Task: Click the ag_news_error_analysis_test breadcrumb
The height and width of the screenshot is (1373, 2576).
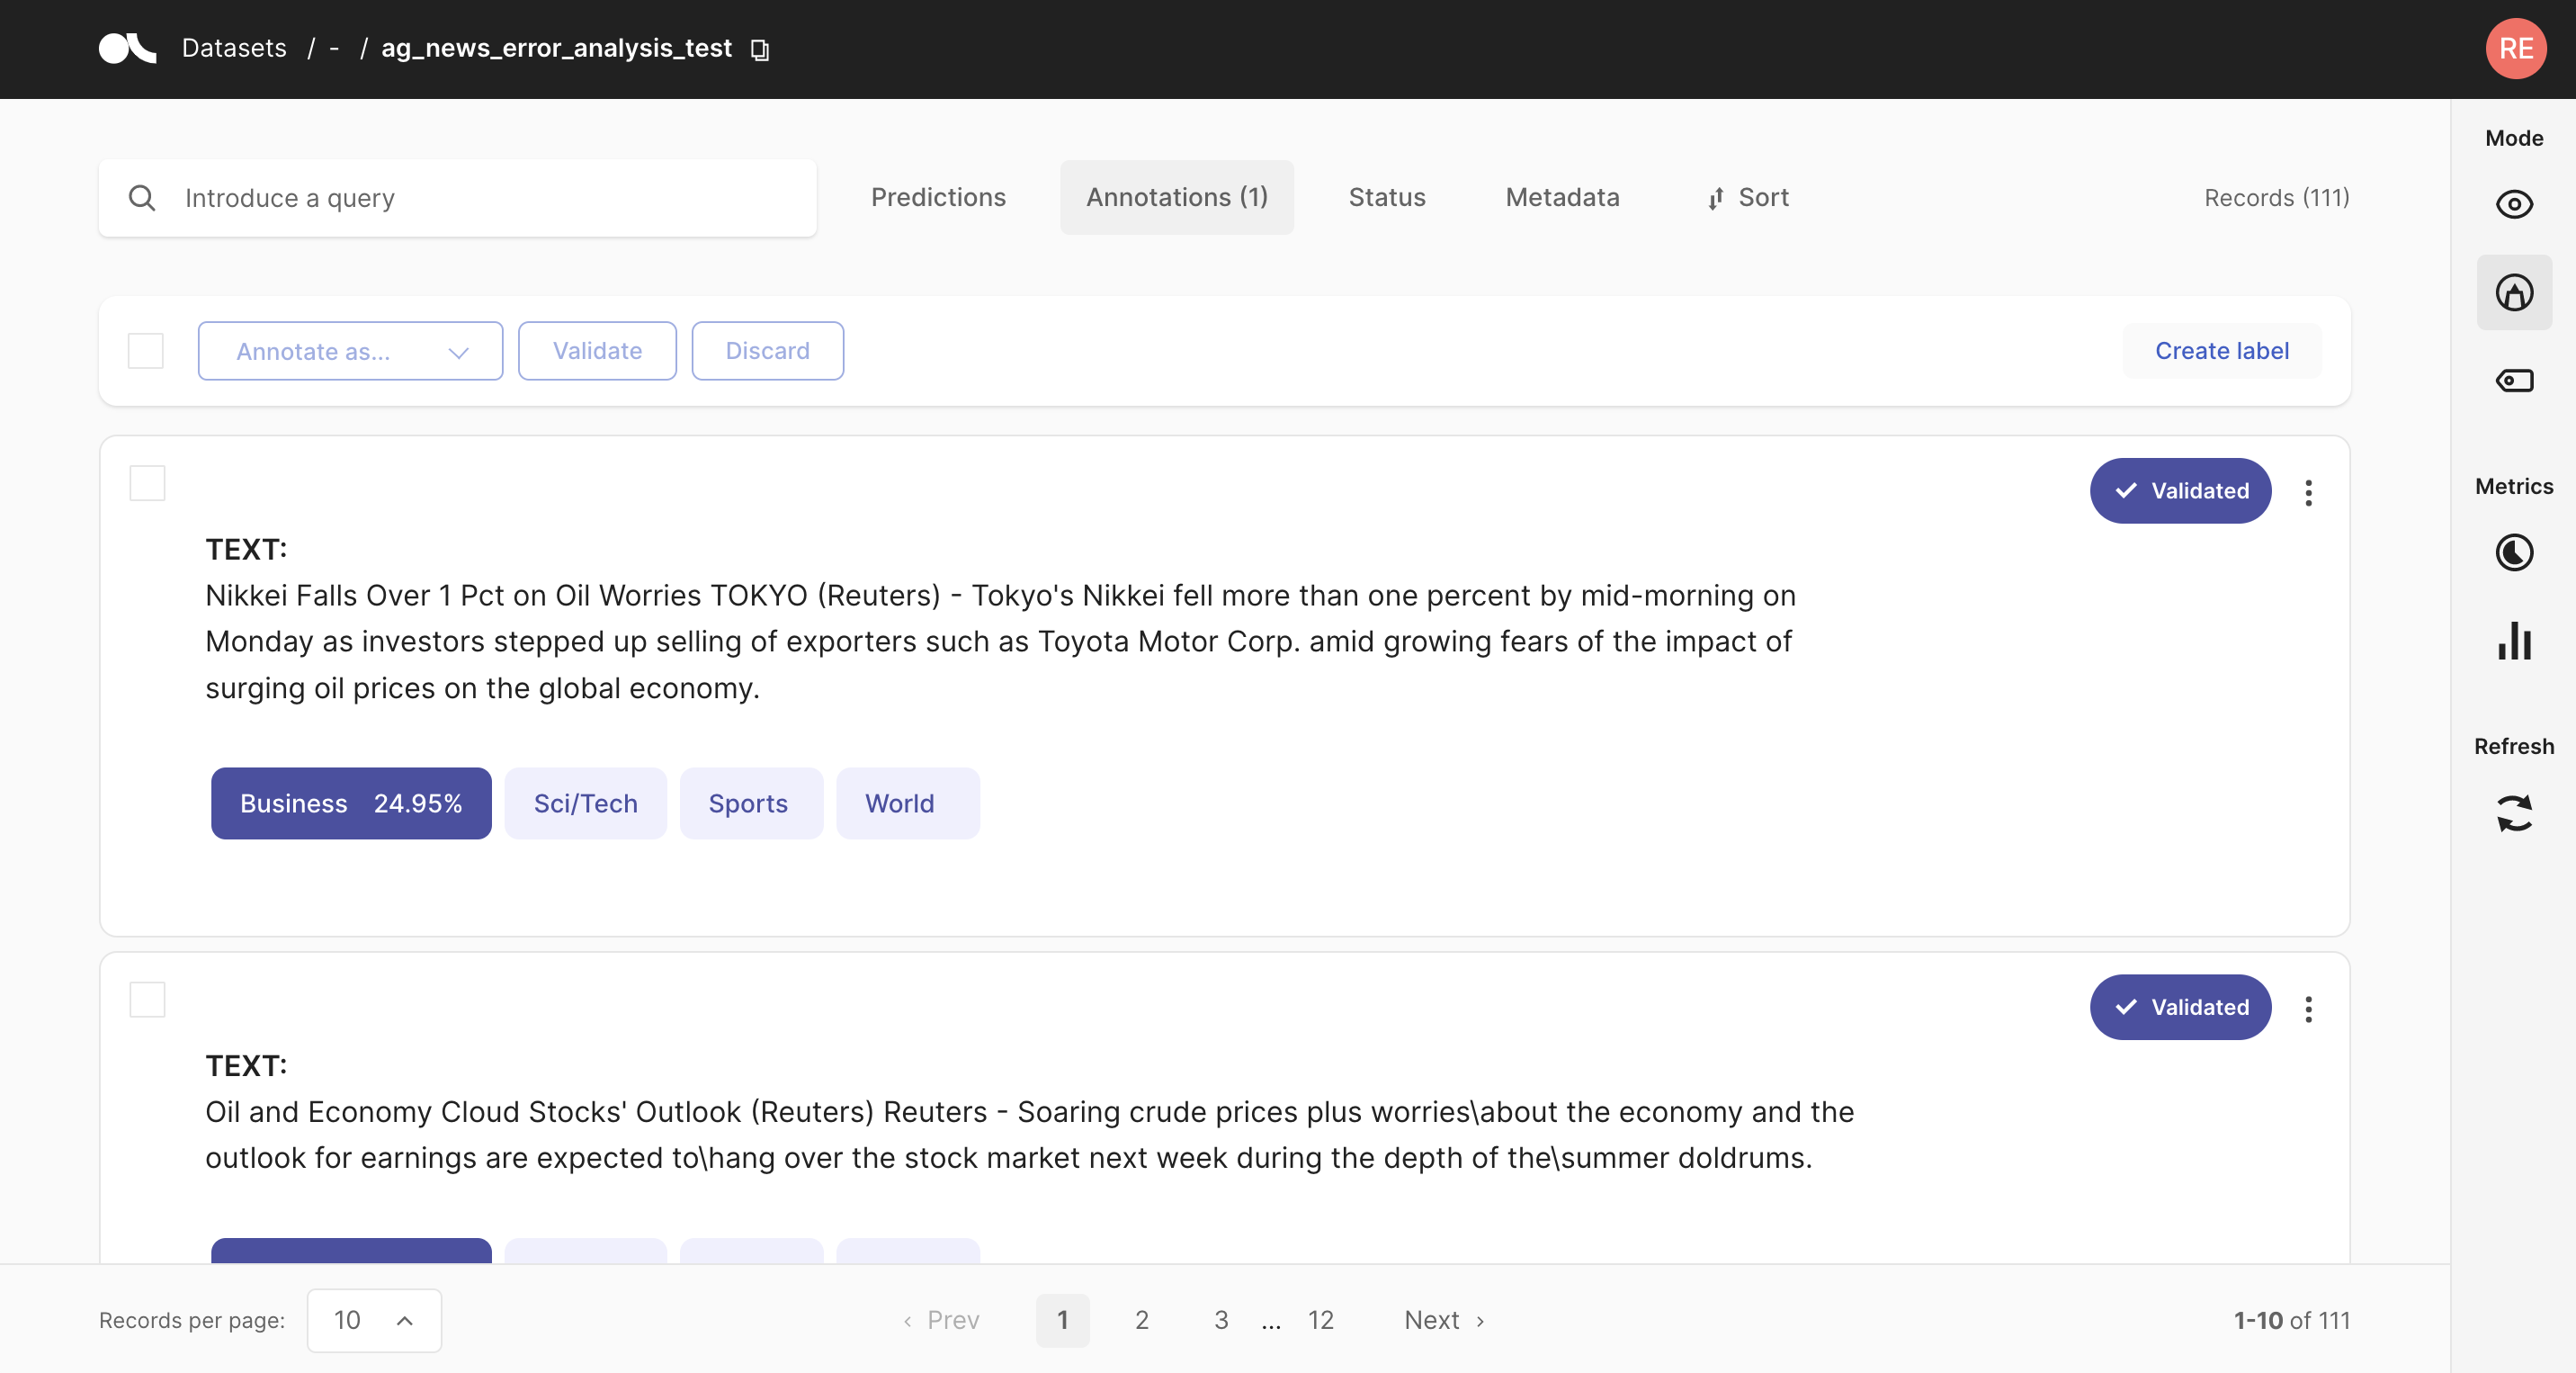Action: (556, 48)
